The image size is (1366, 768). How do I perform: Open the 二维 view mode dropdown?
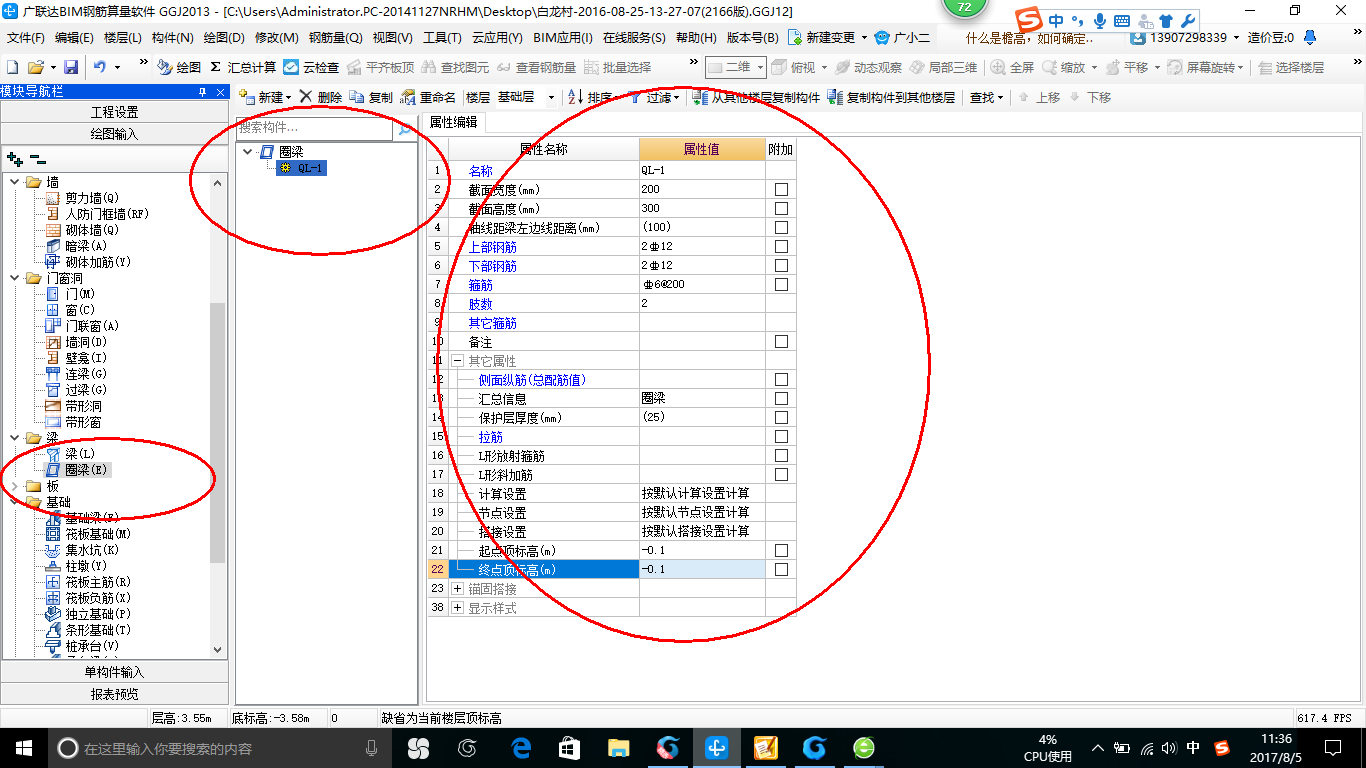760,67
